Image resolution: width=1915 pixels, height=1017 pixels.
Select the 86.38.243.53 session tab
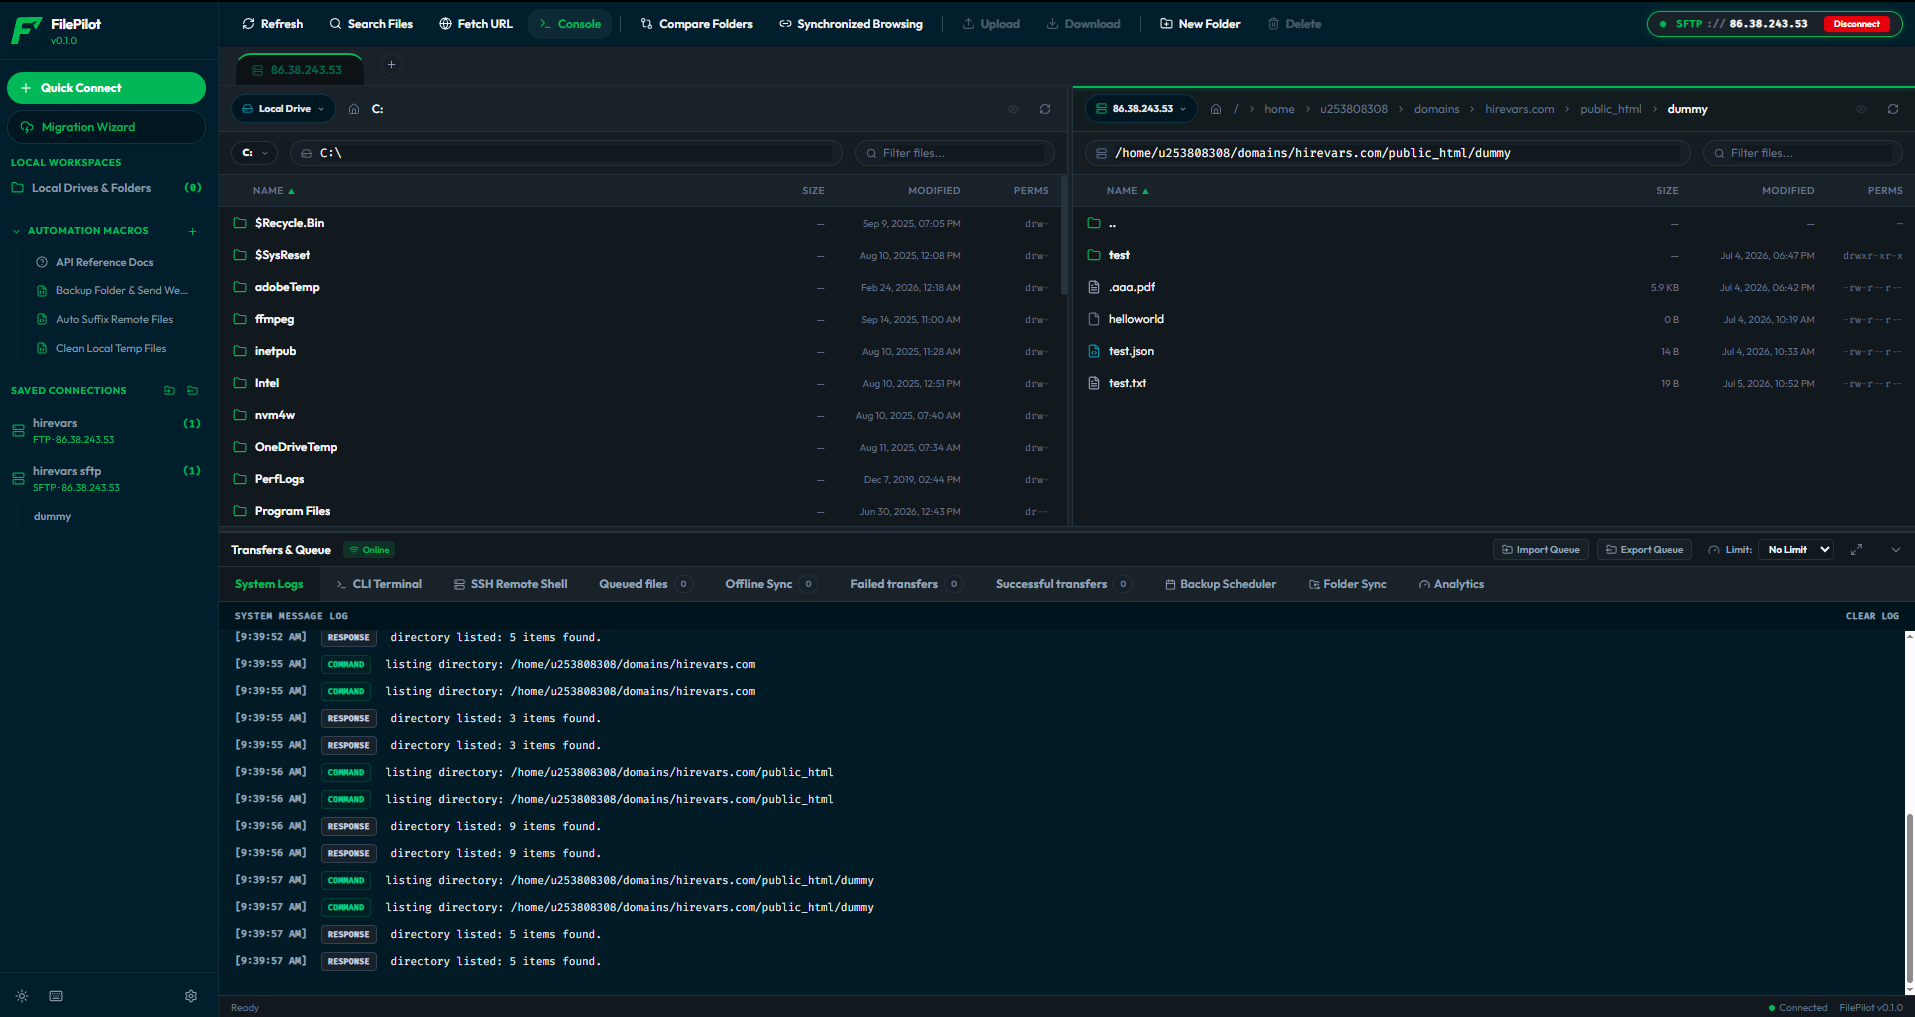pos(300,70)
